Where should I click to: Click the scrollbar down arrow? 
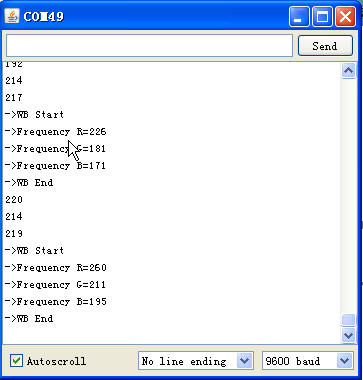[348, 335]
